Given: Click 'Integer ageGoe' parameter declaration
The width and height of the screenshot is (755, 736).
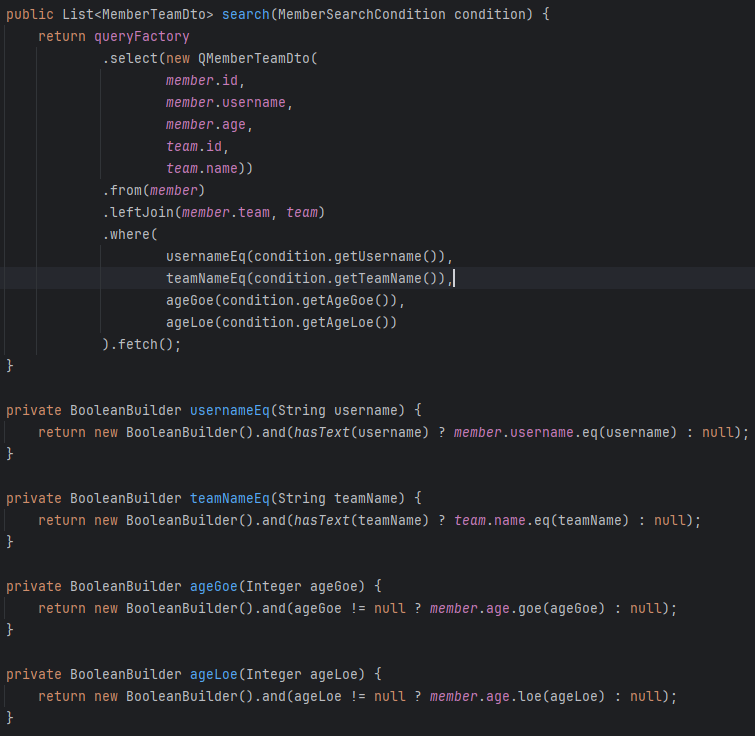Looking at the screenshot, I should coord(302,587).
